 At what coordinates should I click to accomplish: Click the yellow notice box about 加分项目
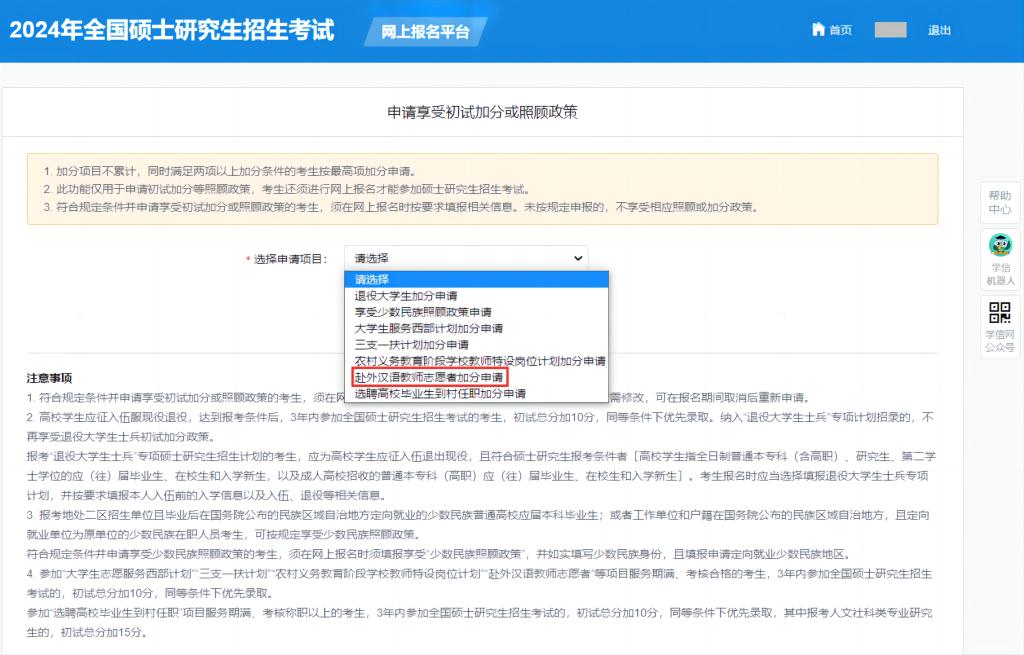click(x=482, y=189)
